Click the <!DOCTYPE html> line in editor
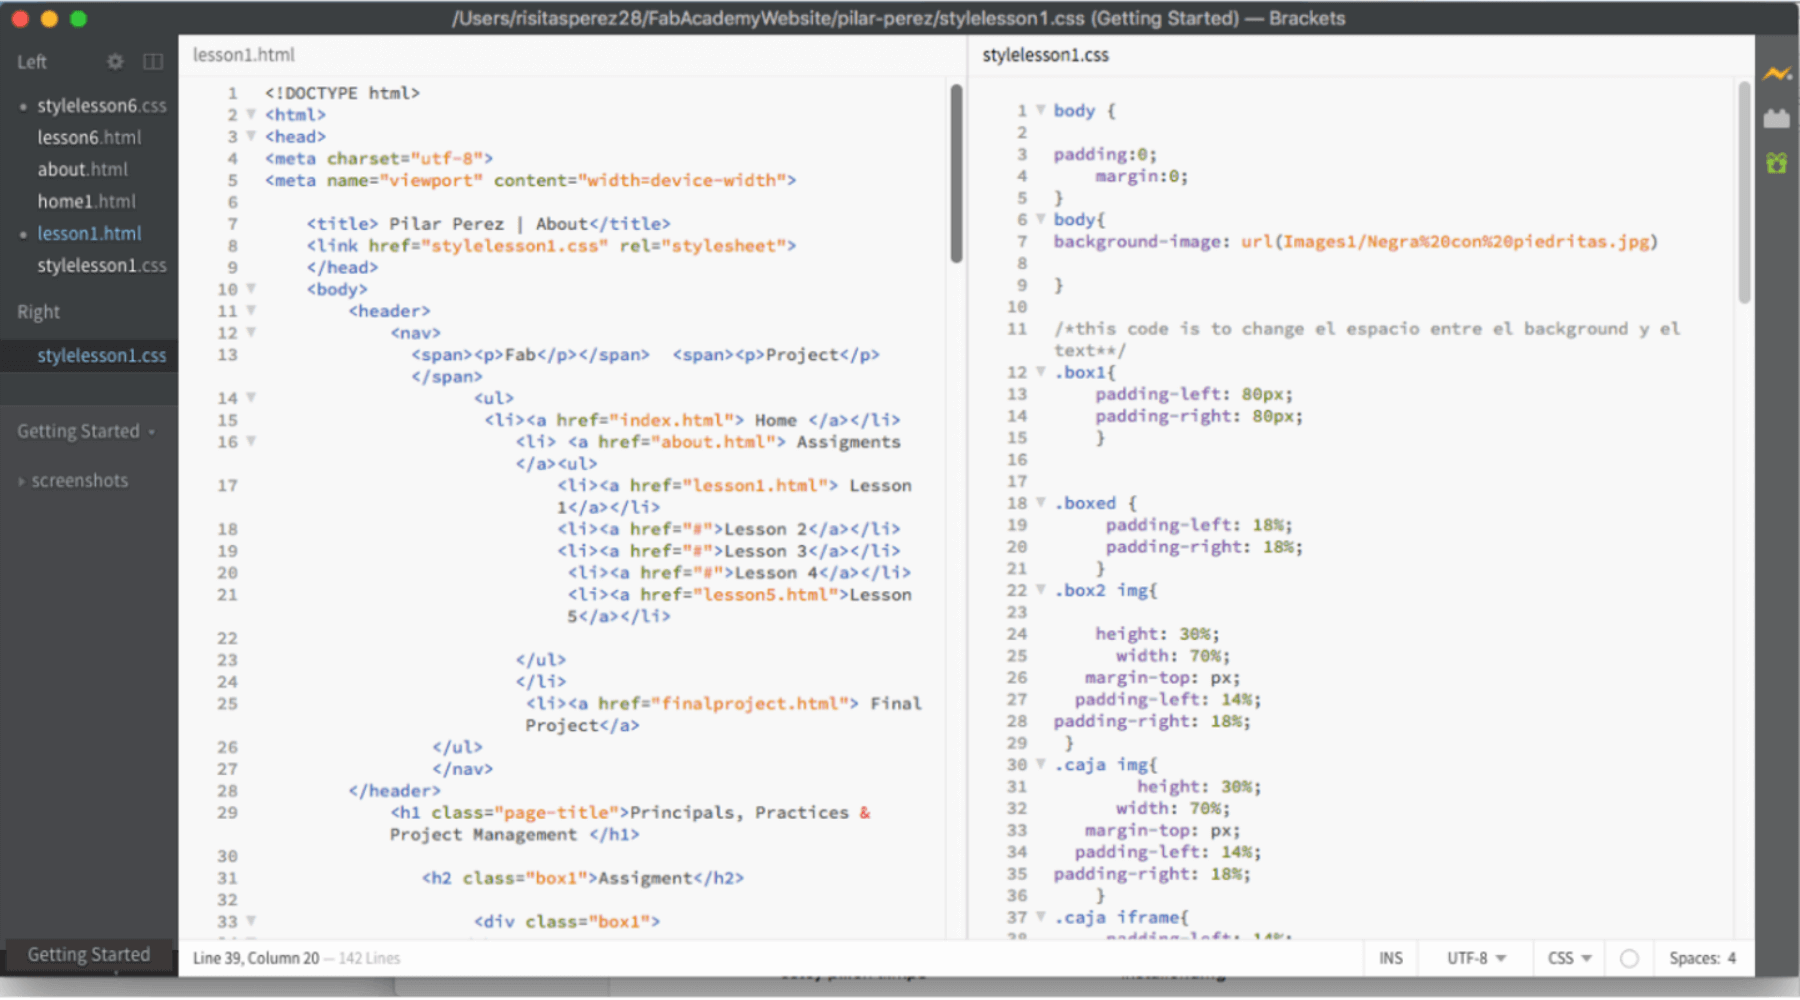This screenshot has width=1800, height=1000. tap(342, 93)
